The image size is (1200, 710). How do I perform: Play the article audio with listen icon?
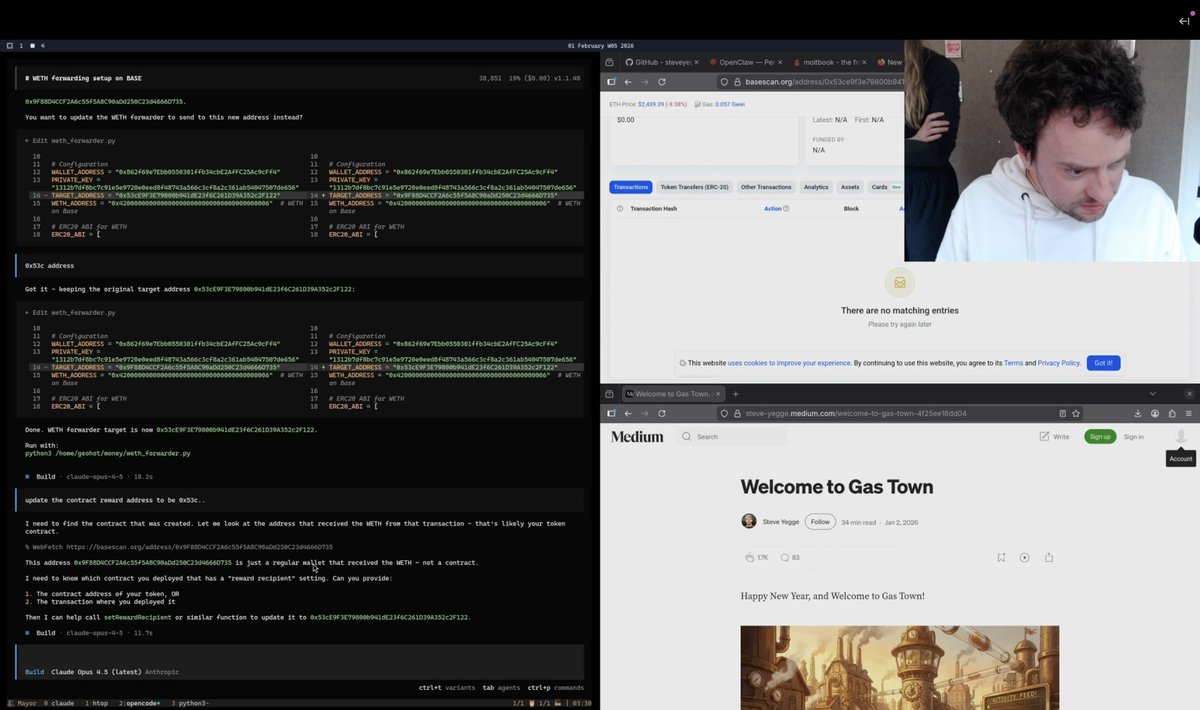pos(1025,557)
